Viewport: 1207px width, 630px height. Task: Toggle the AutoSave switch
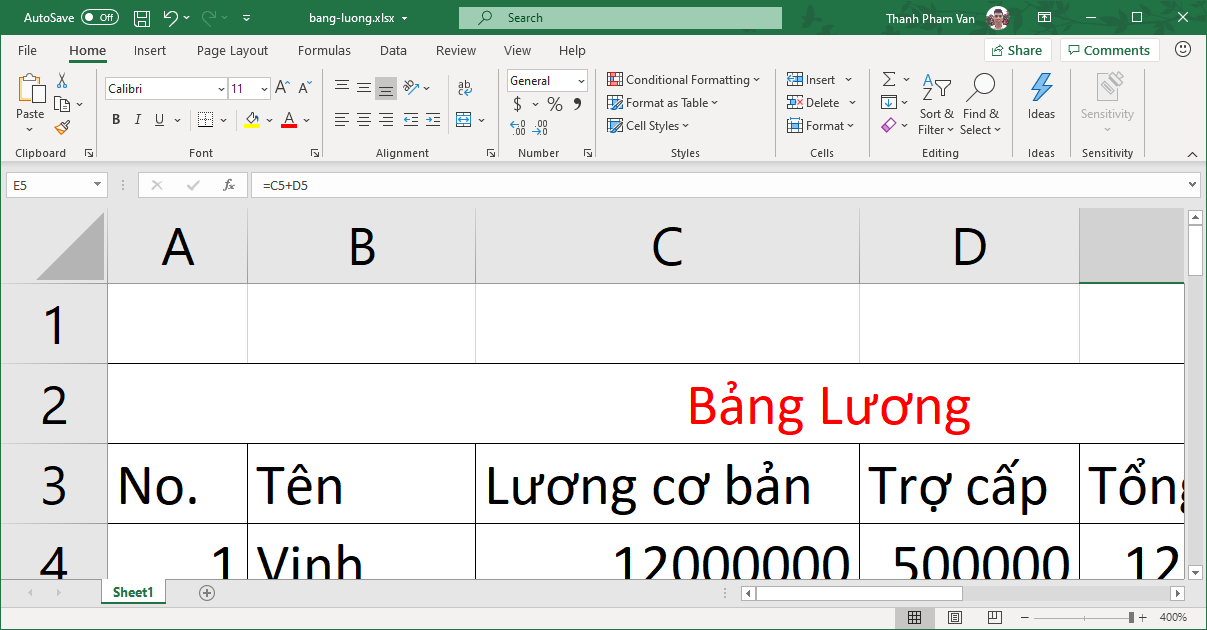coord(99,18)
